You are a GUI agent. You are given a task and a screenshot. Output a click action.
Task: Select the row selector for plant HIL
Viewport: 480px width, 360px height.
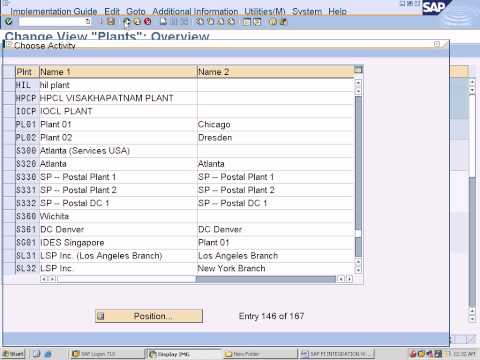[9, 85]
